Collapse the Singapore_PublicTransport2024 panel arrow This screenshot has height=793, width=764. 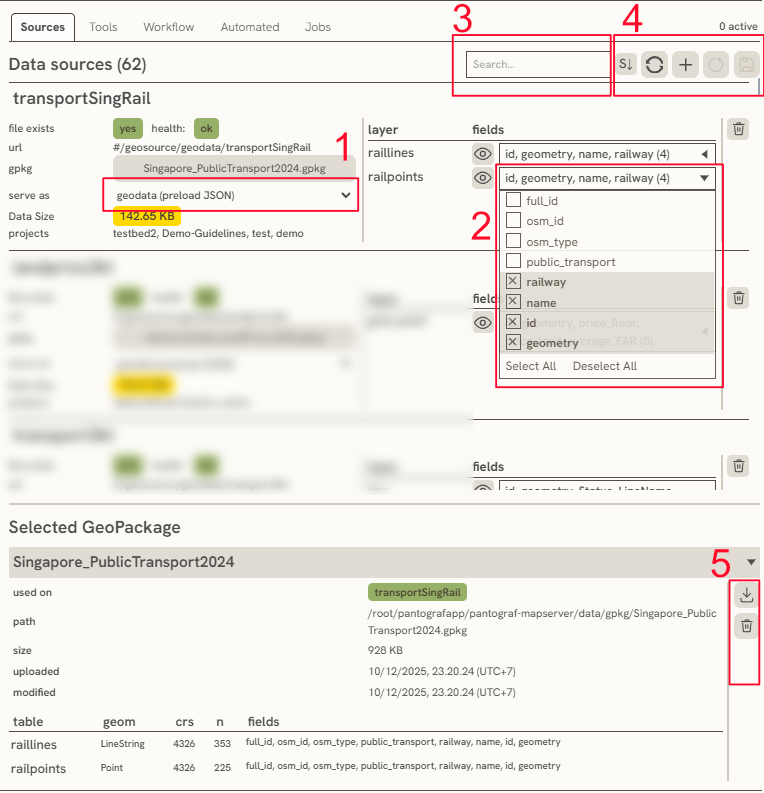point(751,562)
